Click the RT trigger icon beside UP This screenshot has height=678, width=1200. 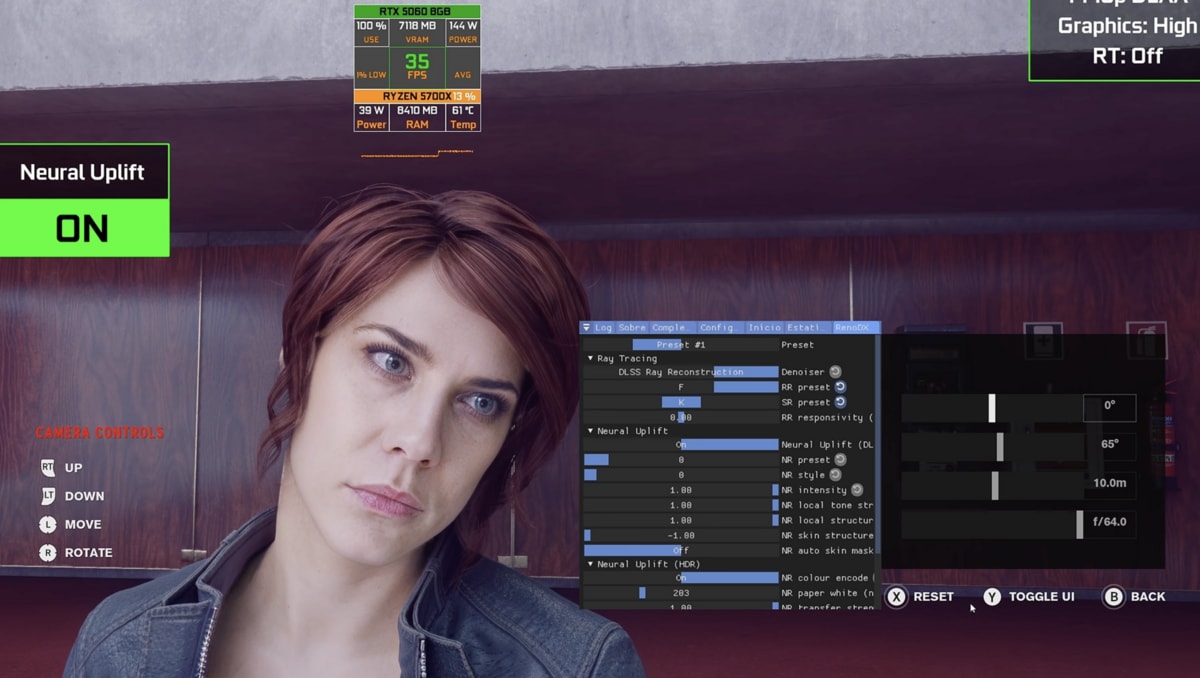(x=47, y=467)
